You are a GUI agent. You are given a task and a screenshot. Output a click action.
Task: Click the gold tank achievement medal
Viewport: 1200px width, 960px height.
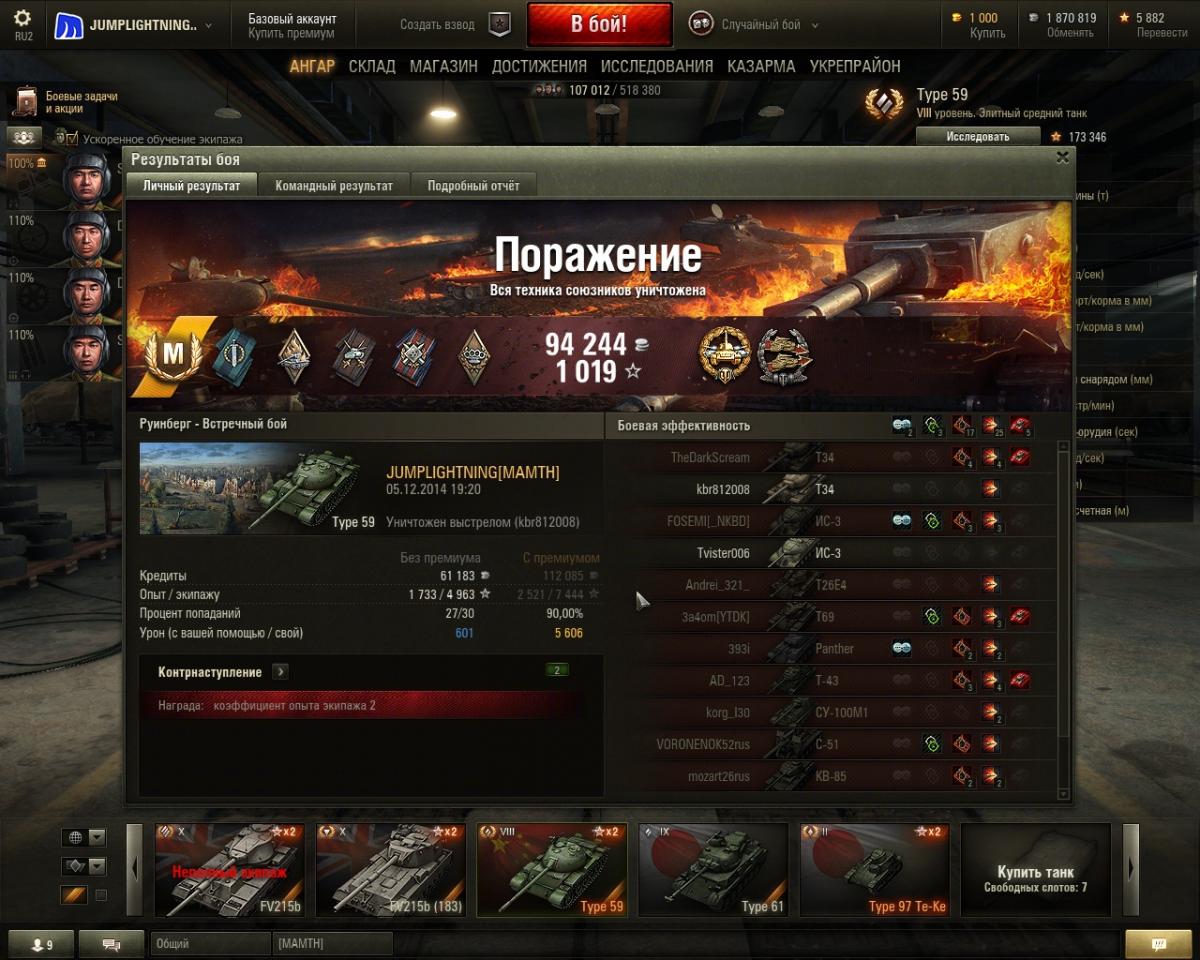[725, 355]
